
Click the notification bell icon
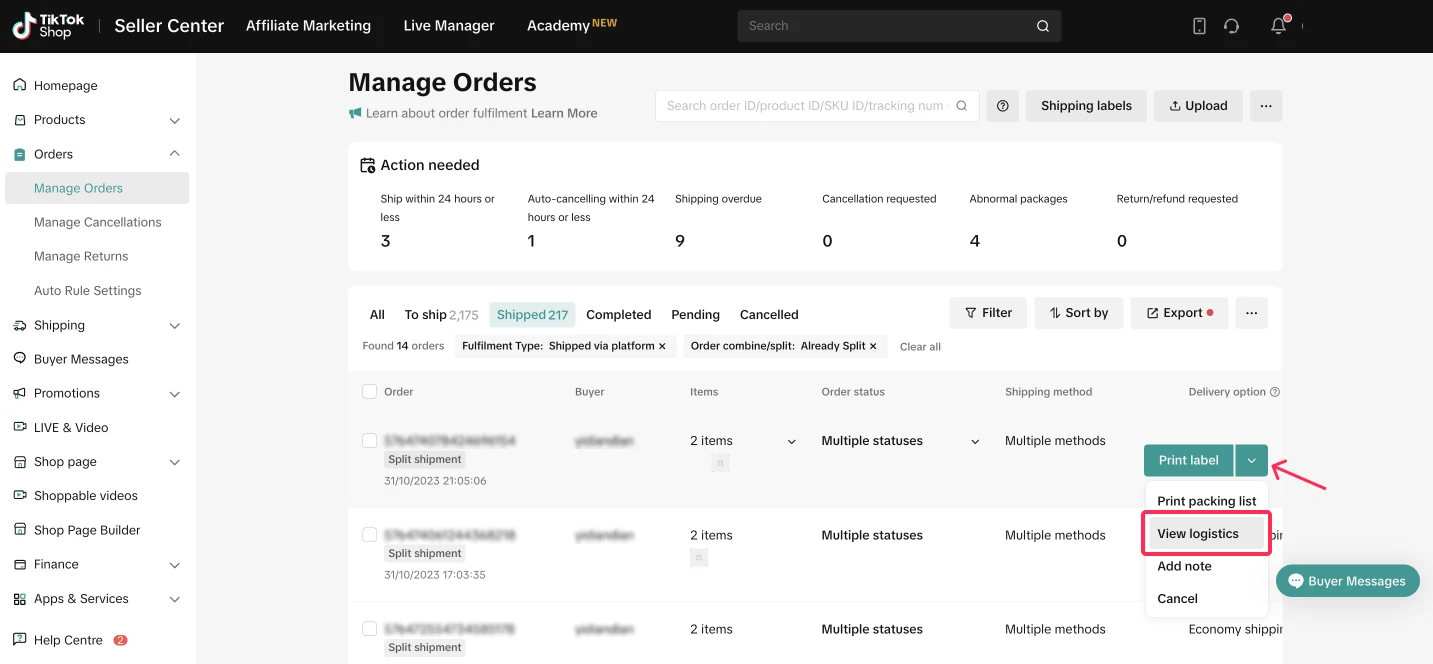[x=1278, y=26]
